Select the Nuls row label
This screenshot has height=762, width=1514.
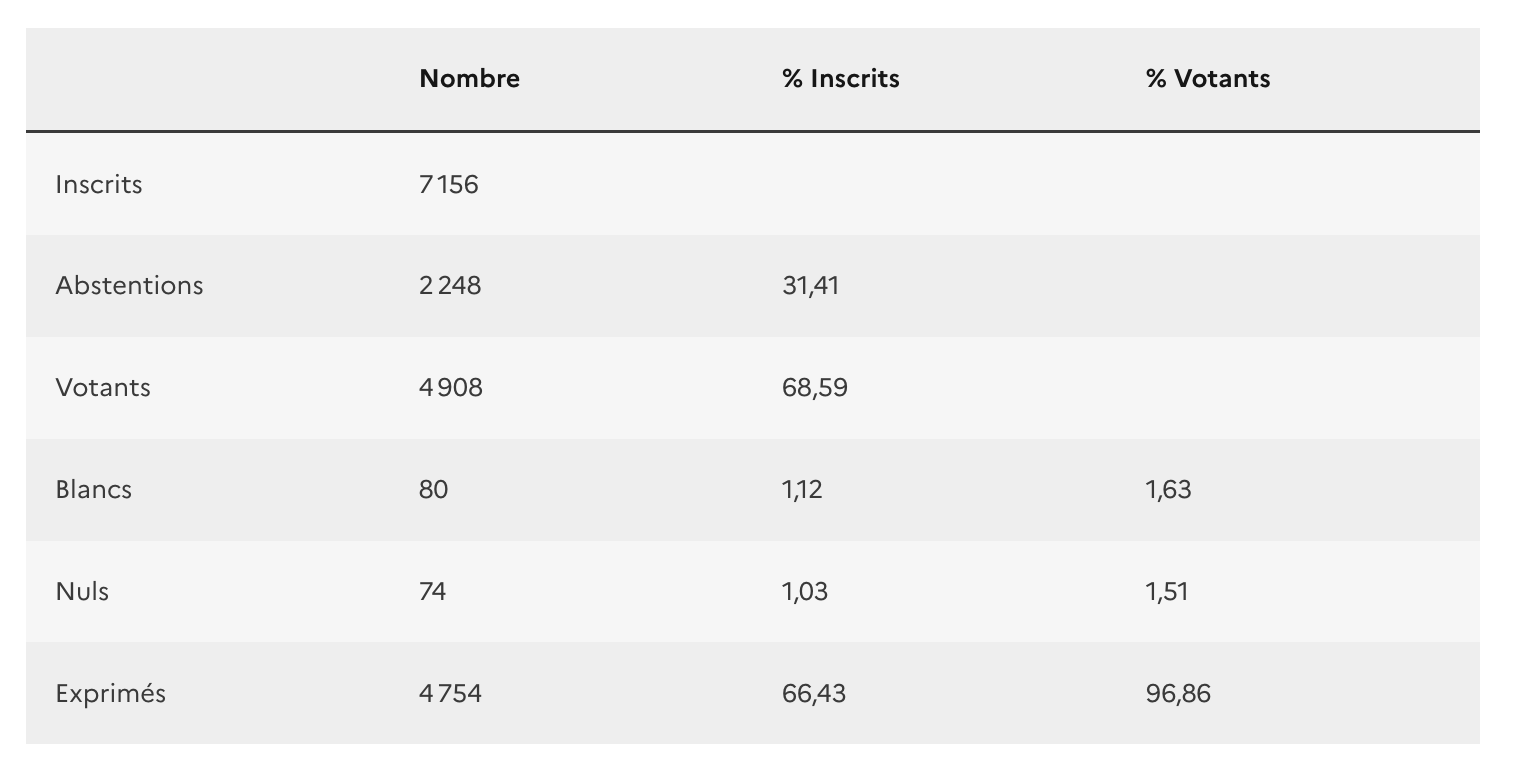[x=83, y=592]
